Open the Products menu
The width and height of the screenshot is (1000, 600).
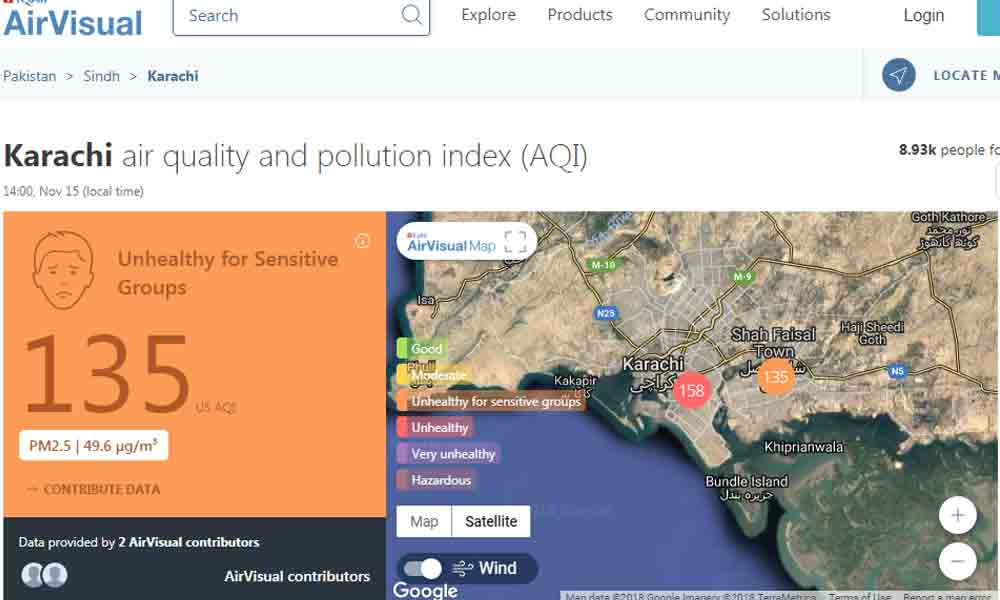580,15
